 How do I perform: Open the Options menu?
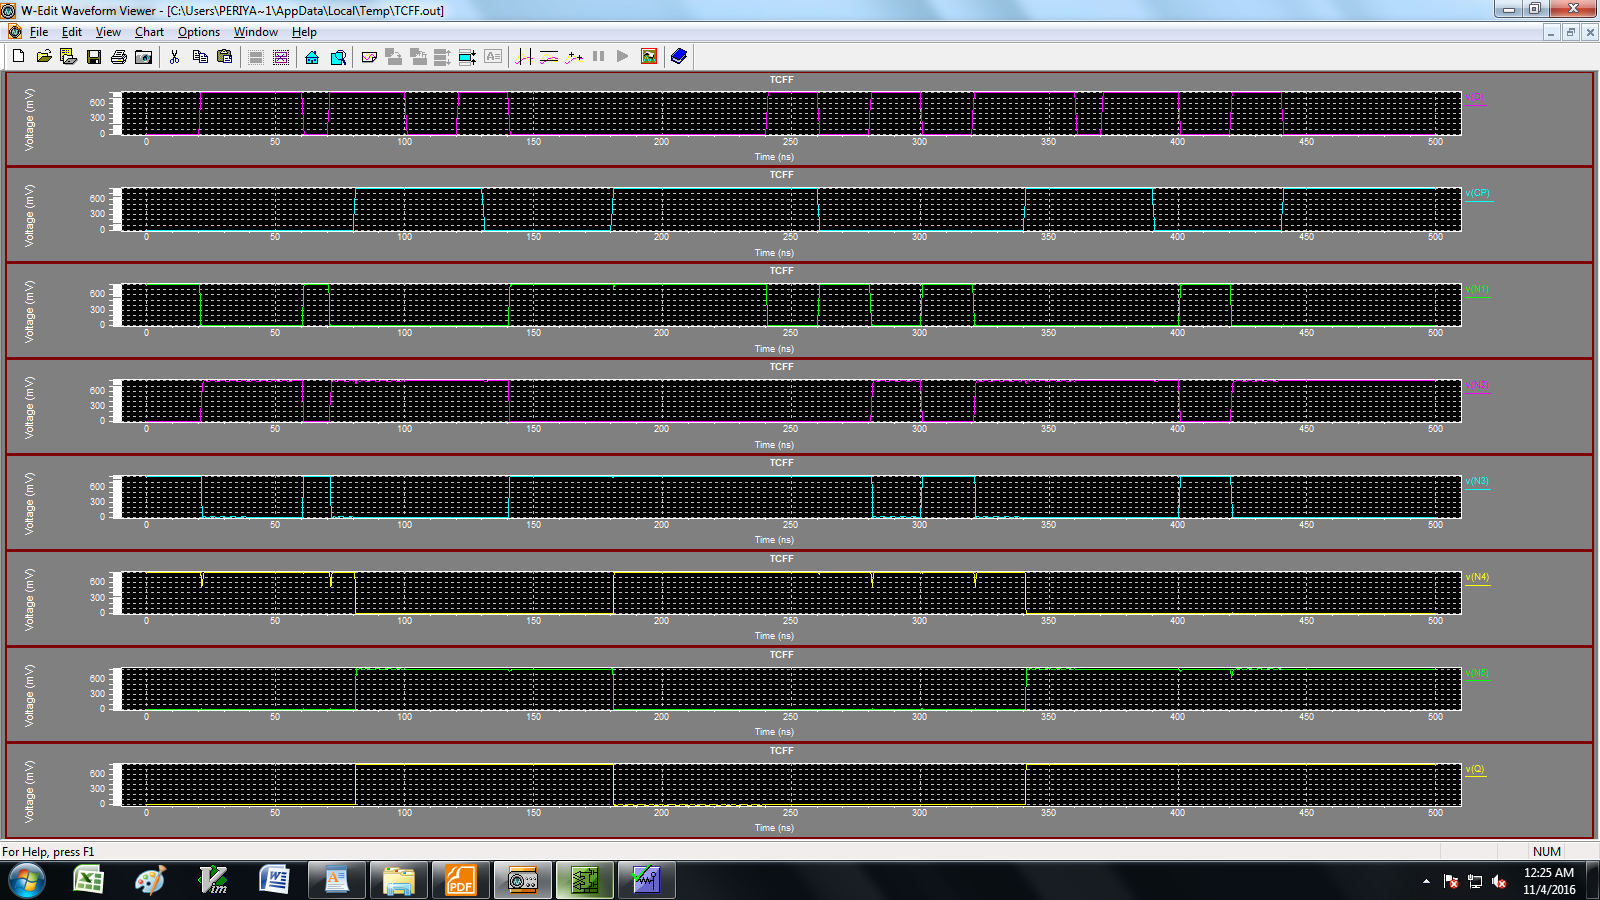[198, 32]
